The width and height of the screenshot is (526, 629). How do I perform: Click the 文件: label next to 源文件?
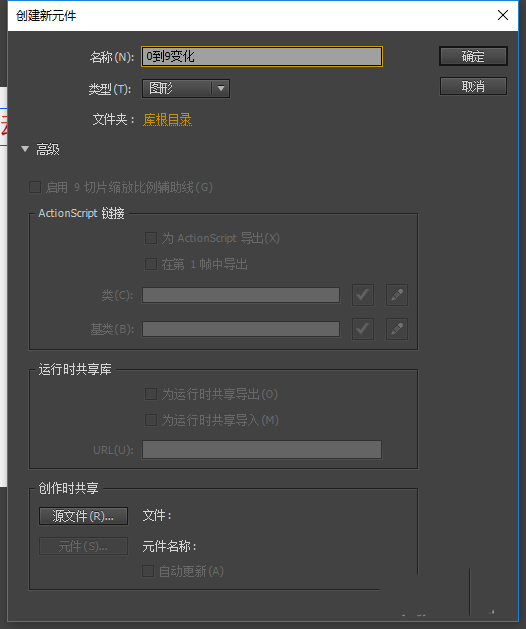click(157, 516)
